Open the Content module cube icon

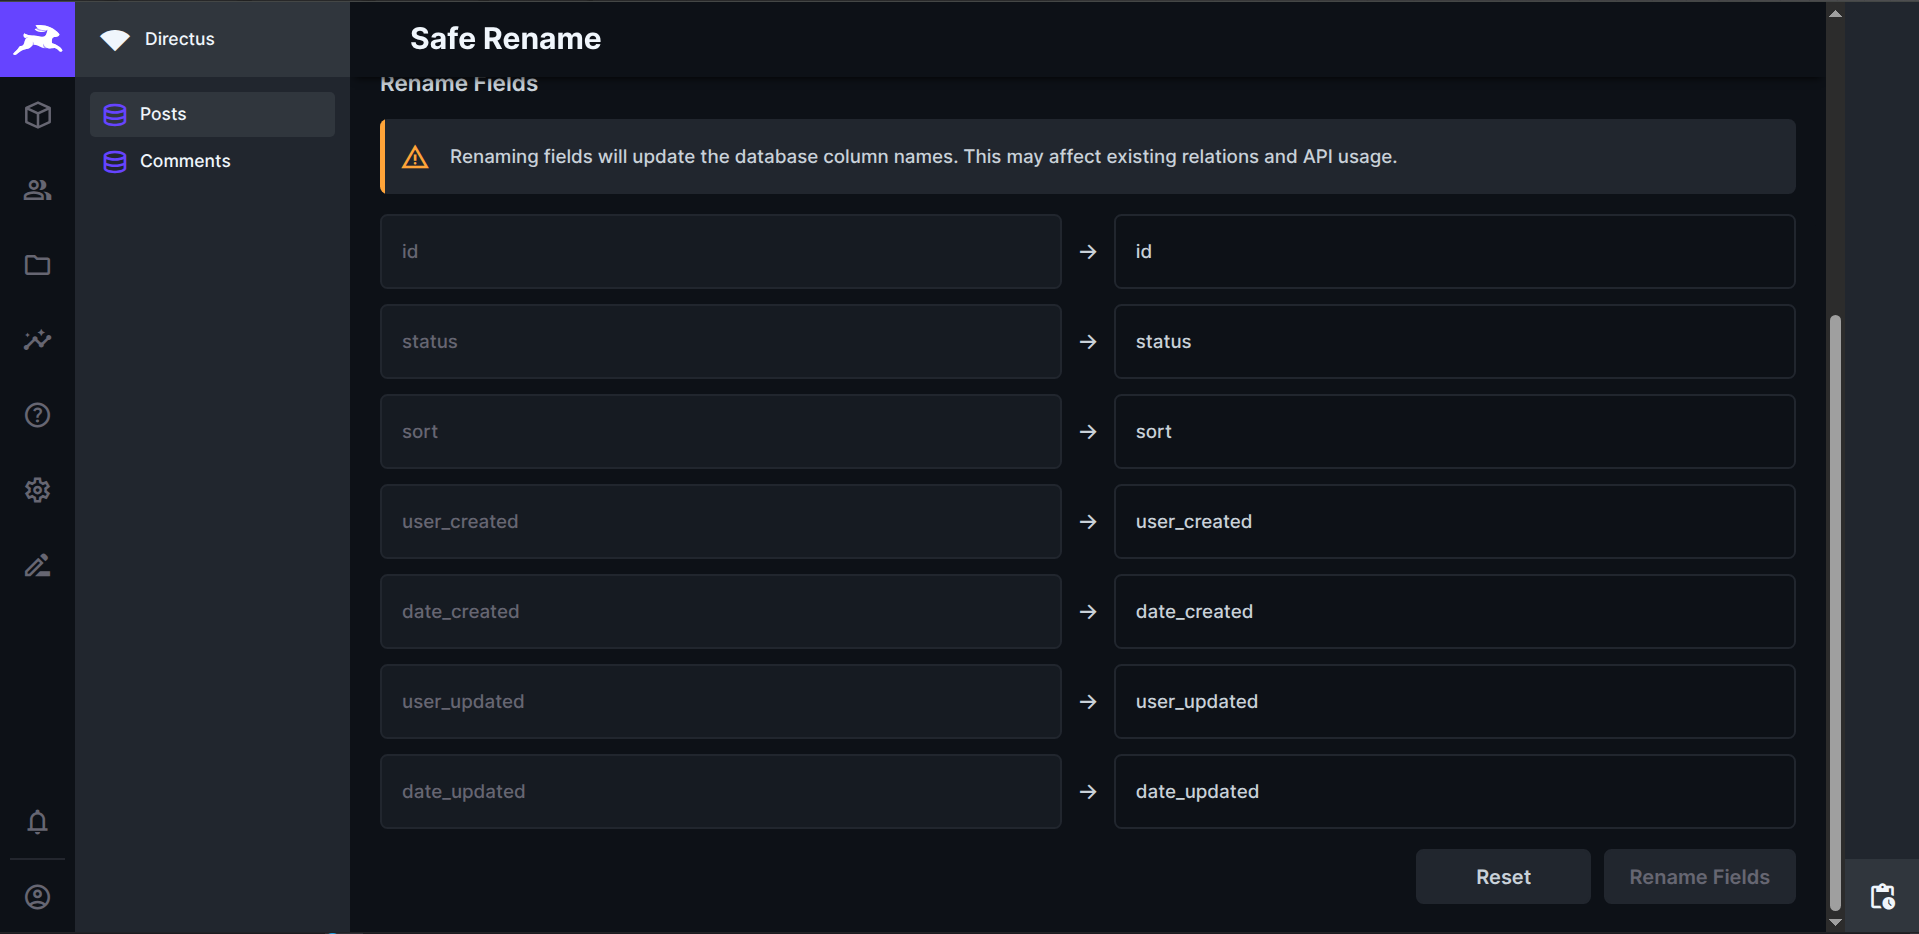point(37,115)
